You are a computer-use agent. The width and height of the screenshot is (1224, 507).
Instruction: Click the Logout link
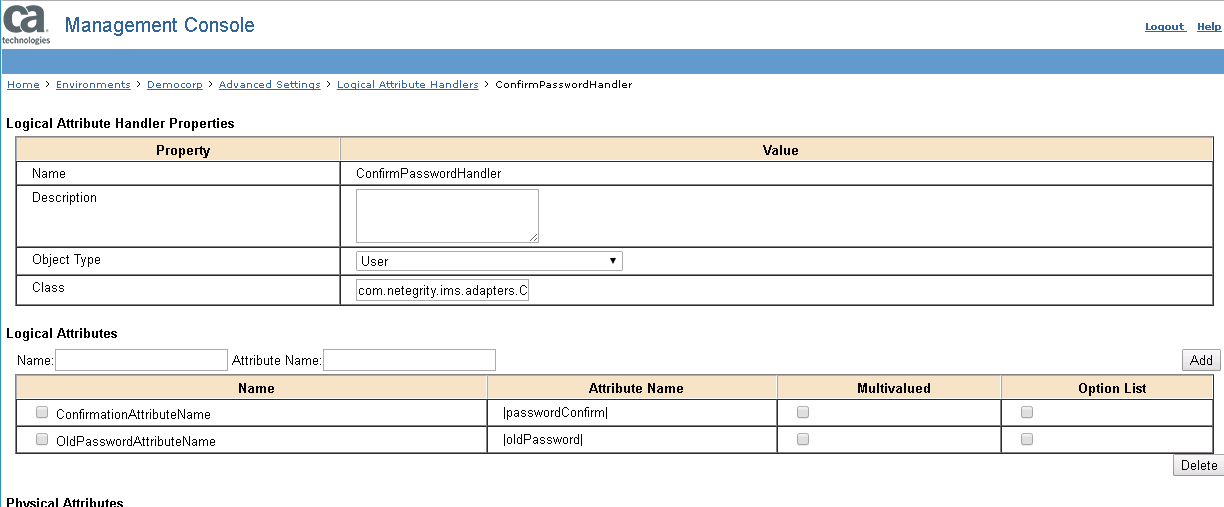(x=1164, y=27)
